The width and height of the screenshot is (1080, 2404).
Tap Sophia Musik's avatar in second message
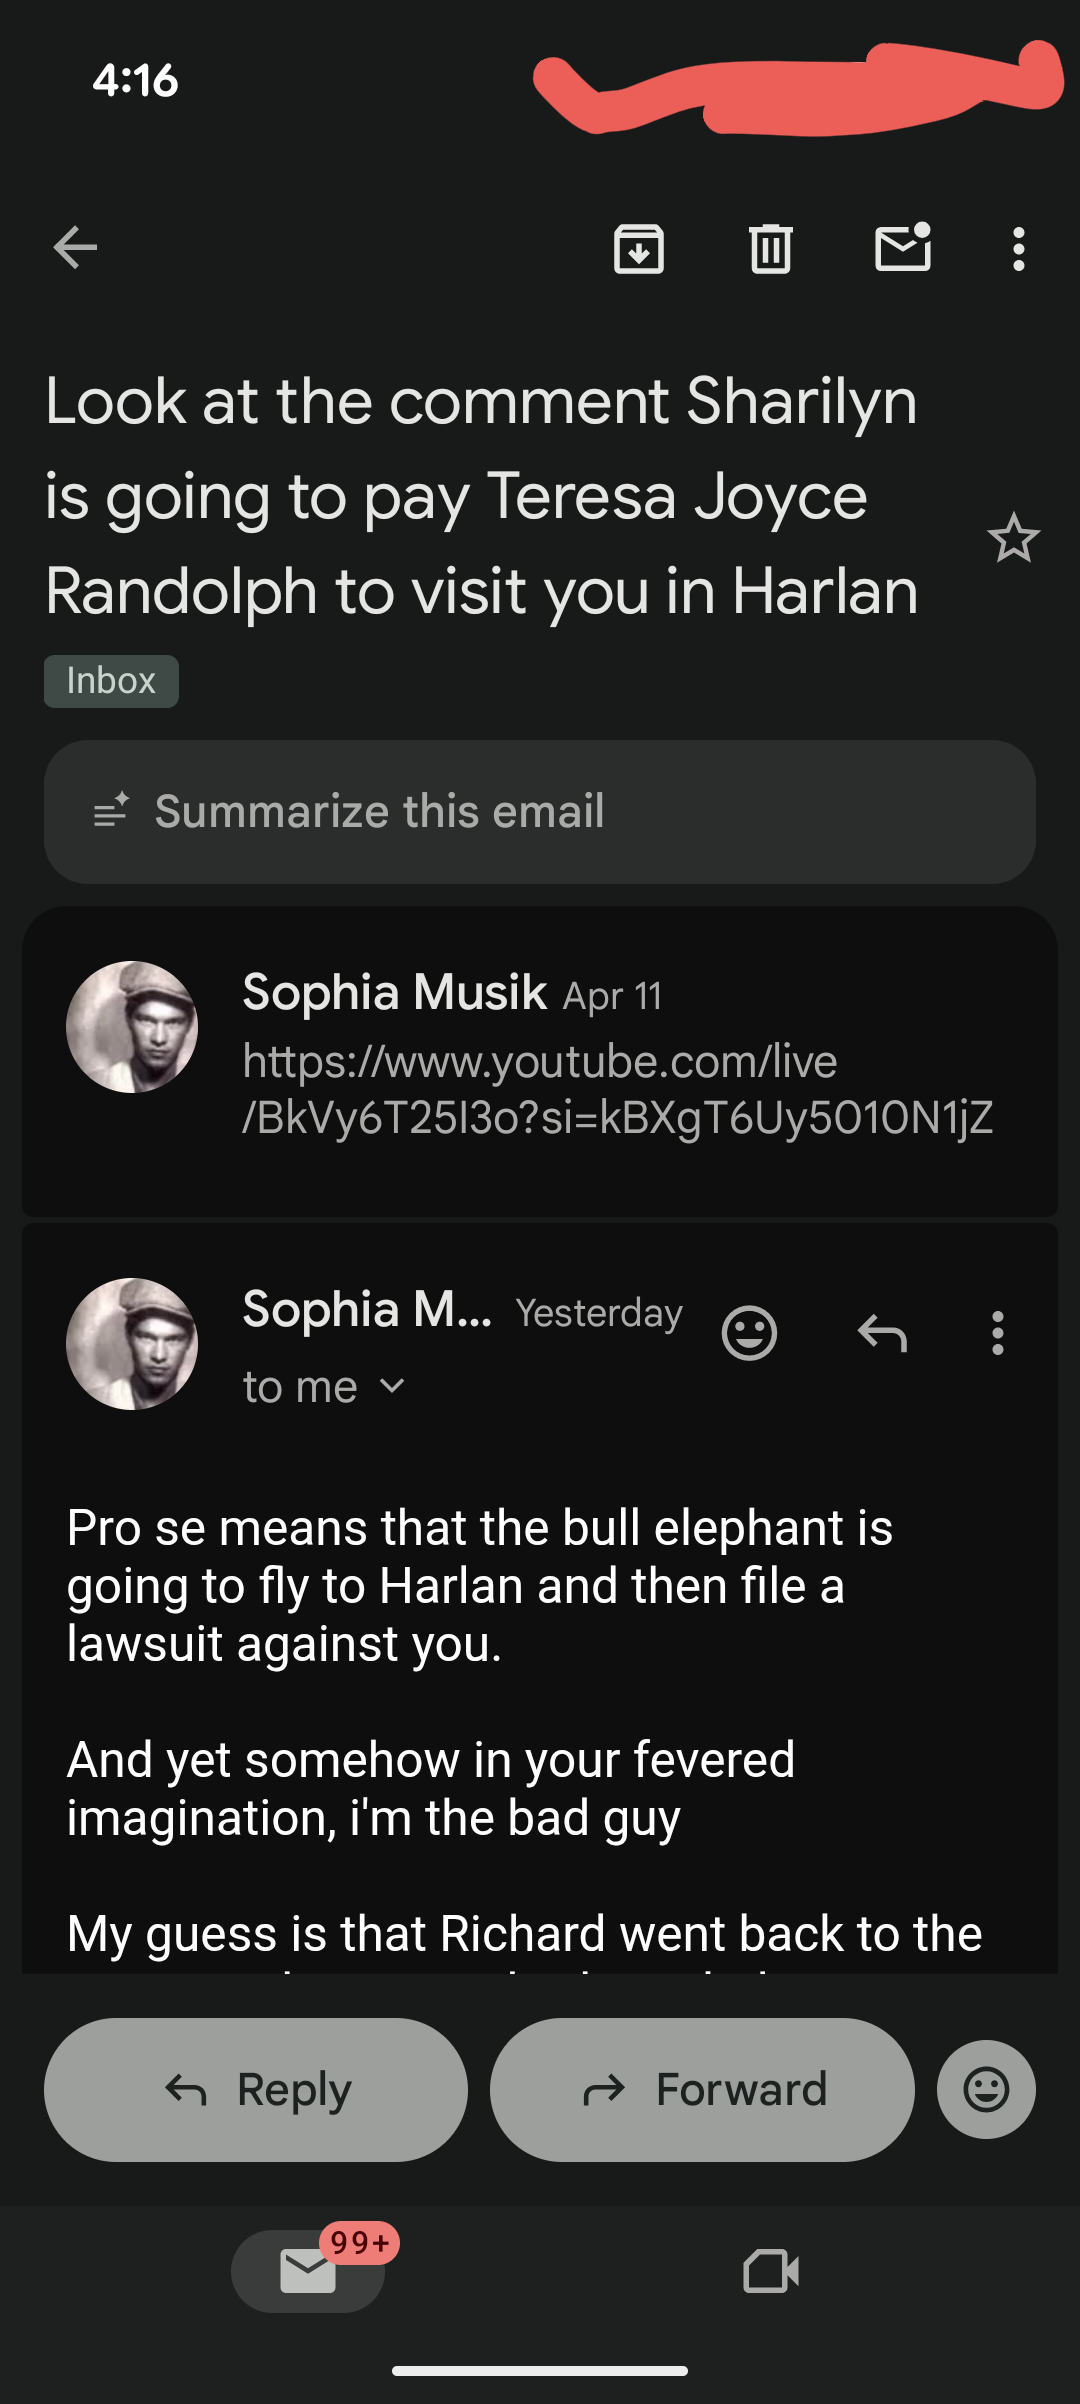[x=132, y=1344]
